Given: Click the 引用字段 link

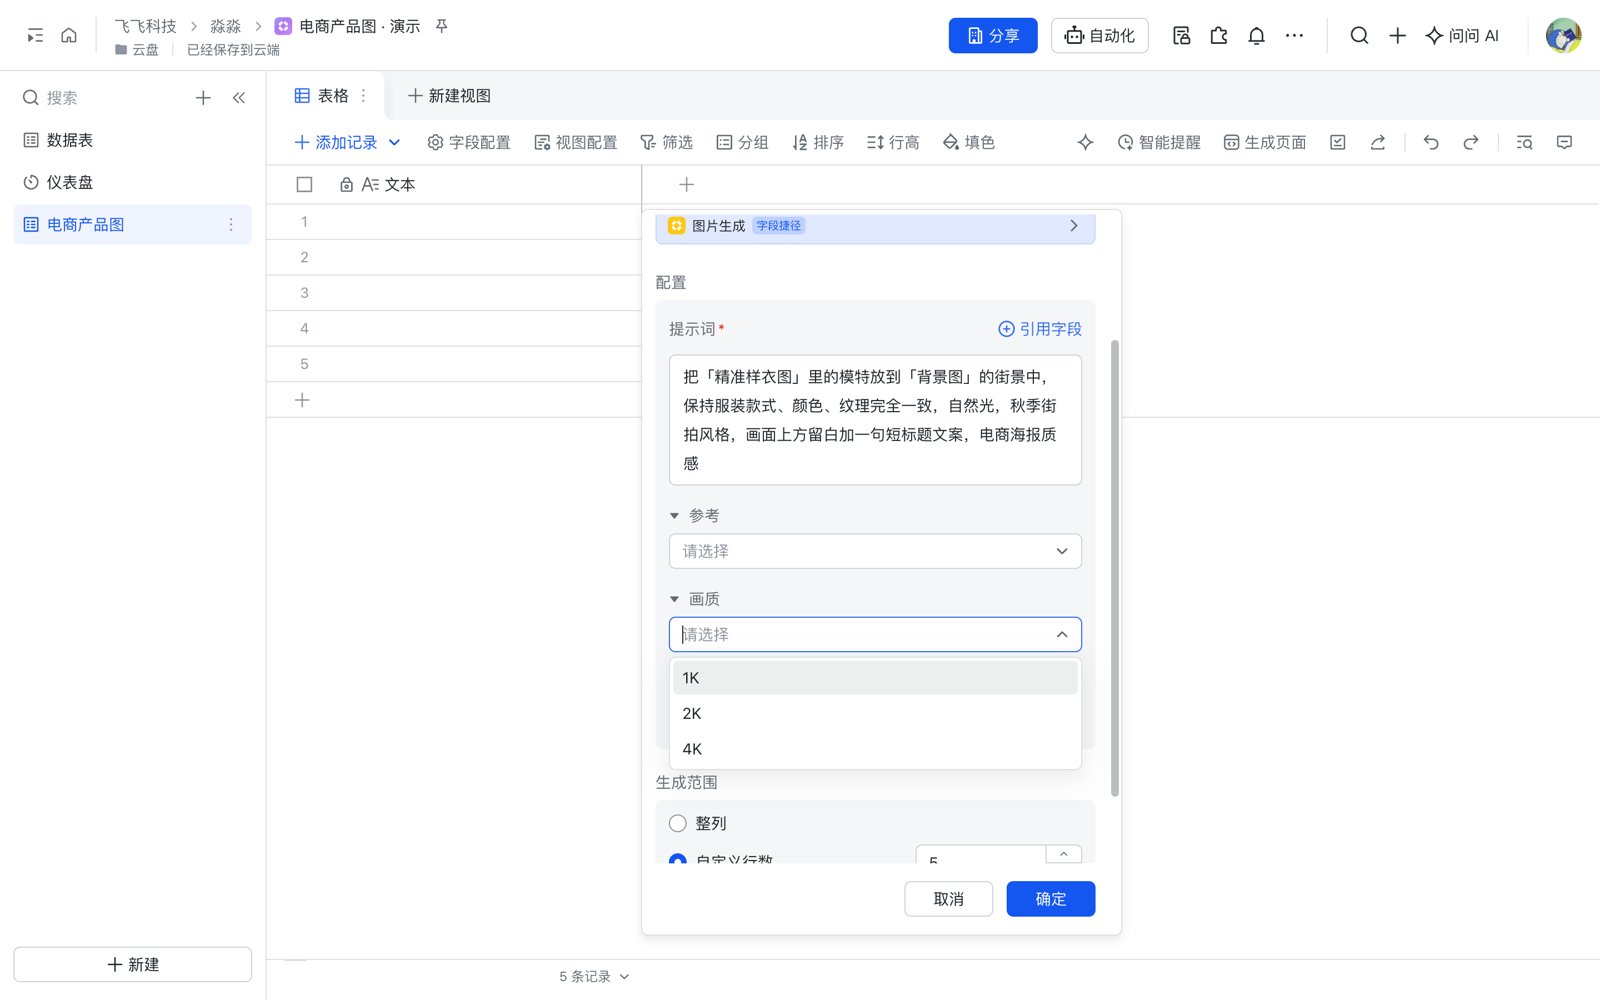Looking at the screenshot, I should point(1040,329).
